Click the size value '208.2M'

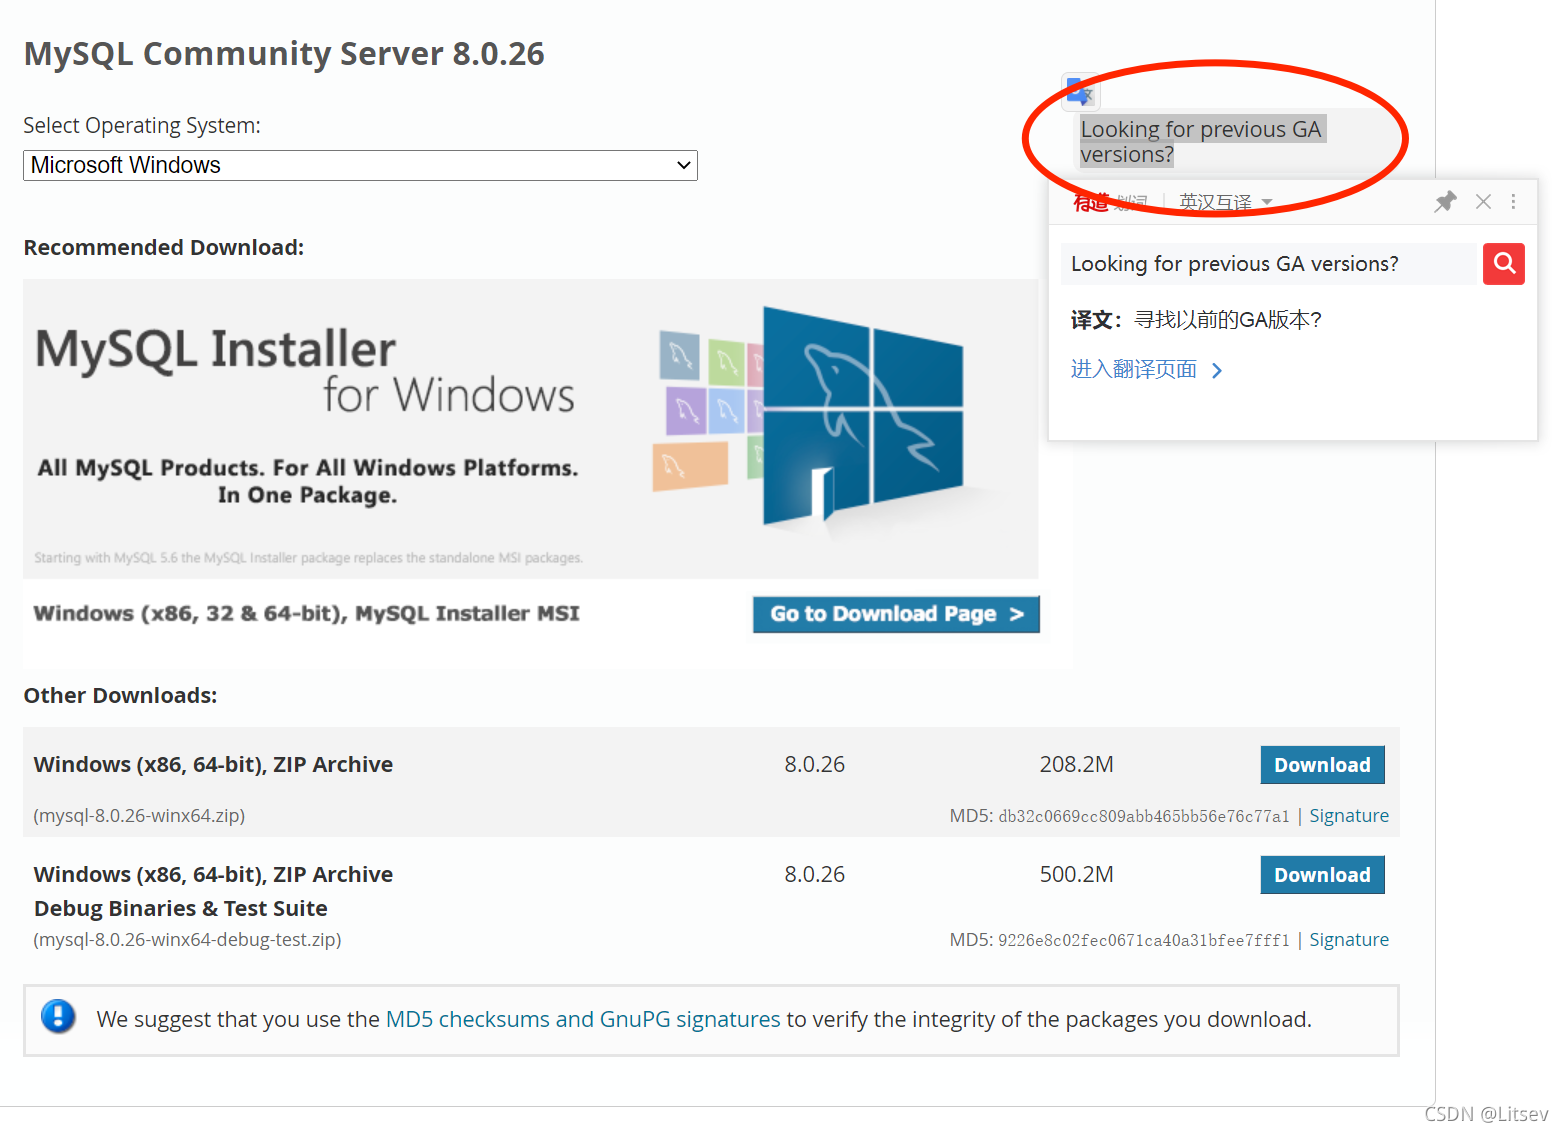click(1076, 765)
